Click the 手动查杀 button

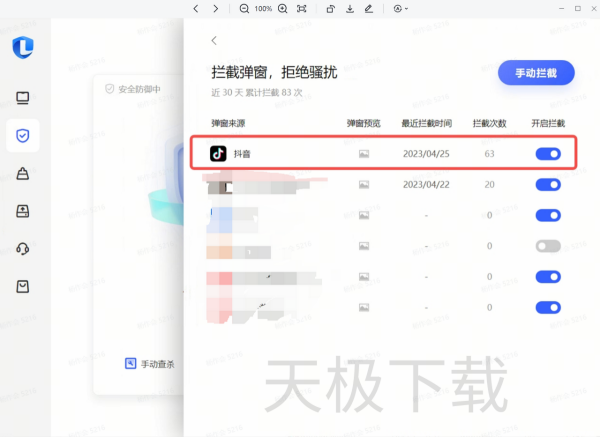tap(150, 364)
